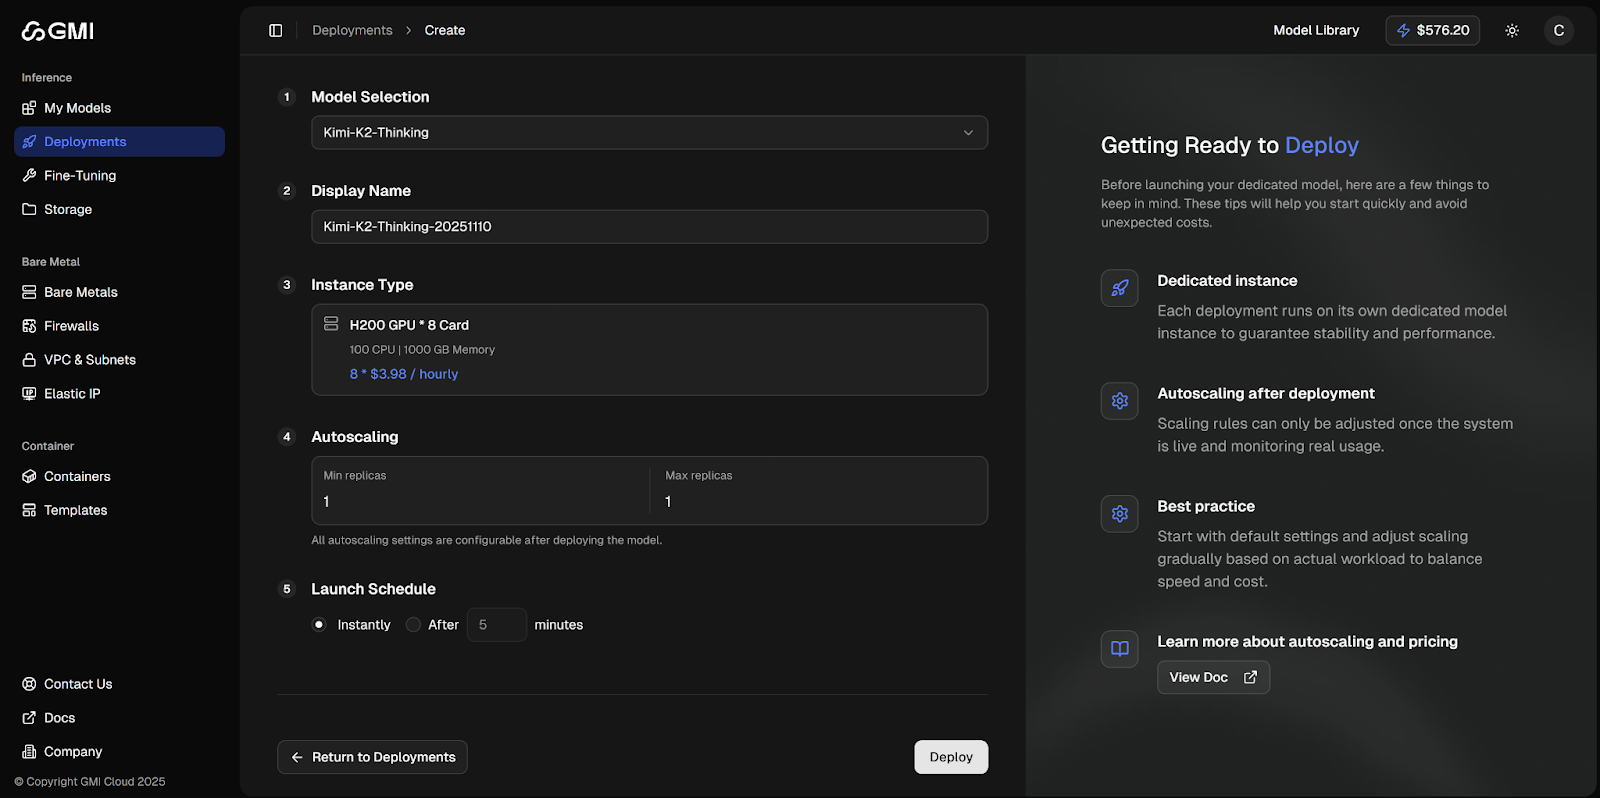Click the server icon in the H200 GPU card
Image resolution: width=1600 pixels, height=798 pixels.
click(331, 324)
